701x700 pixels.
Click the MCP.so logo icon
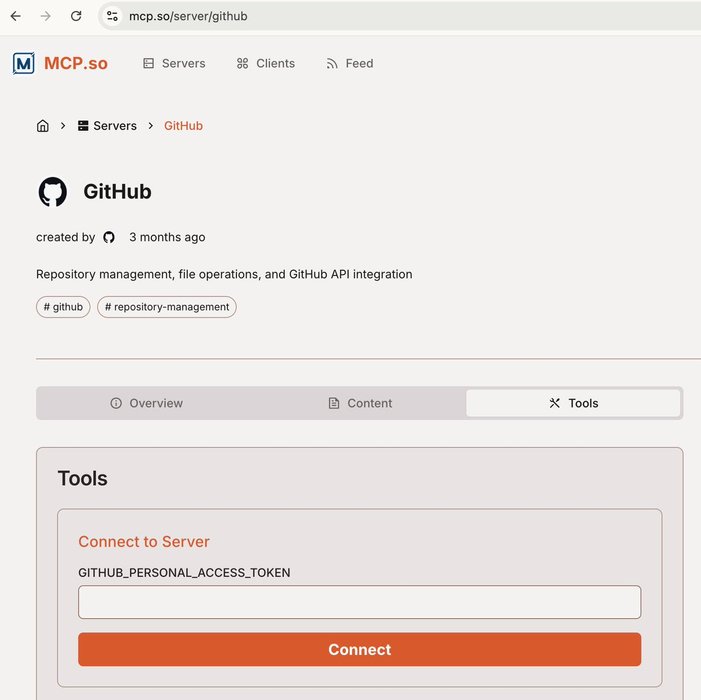[x=23, y=63]
